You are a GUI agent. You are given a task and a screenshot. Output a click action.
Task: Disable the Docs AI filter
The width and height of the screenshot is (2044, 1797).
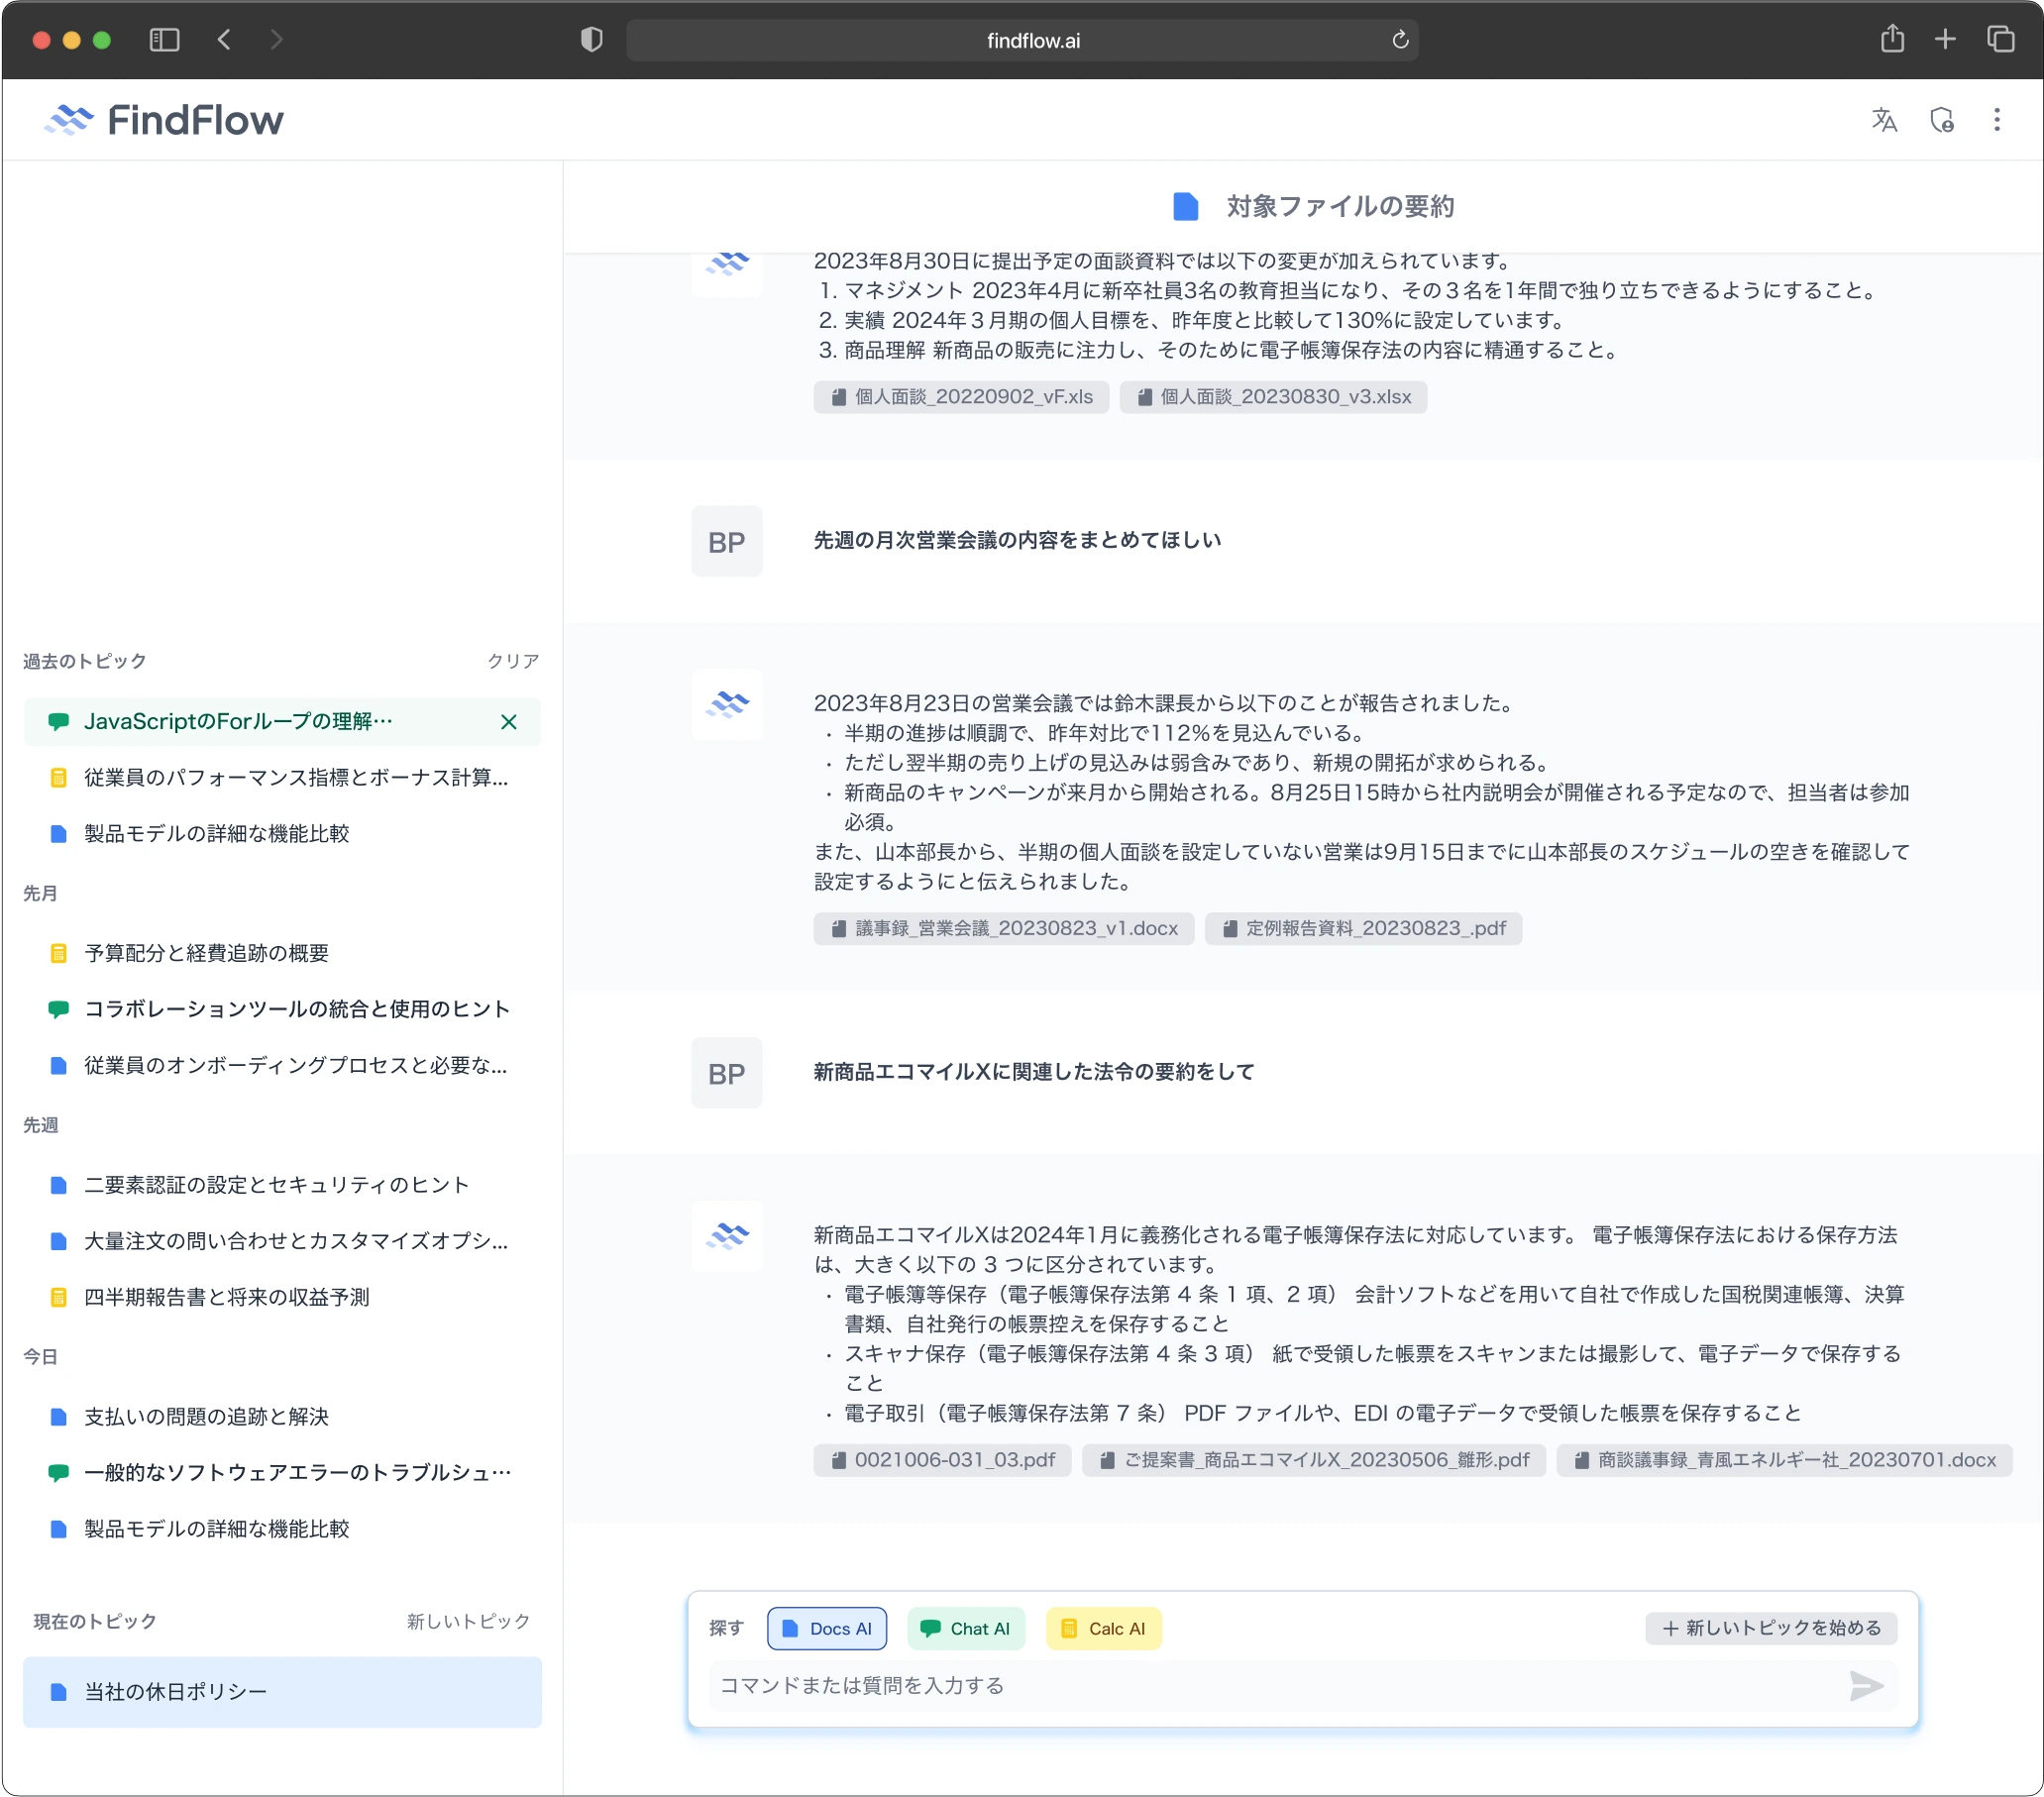pos(826,1627)
